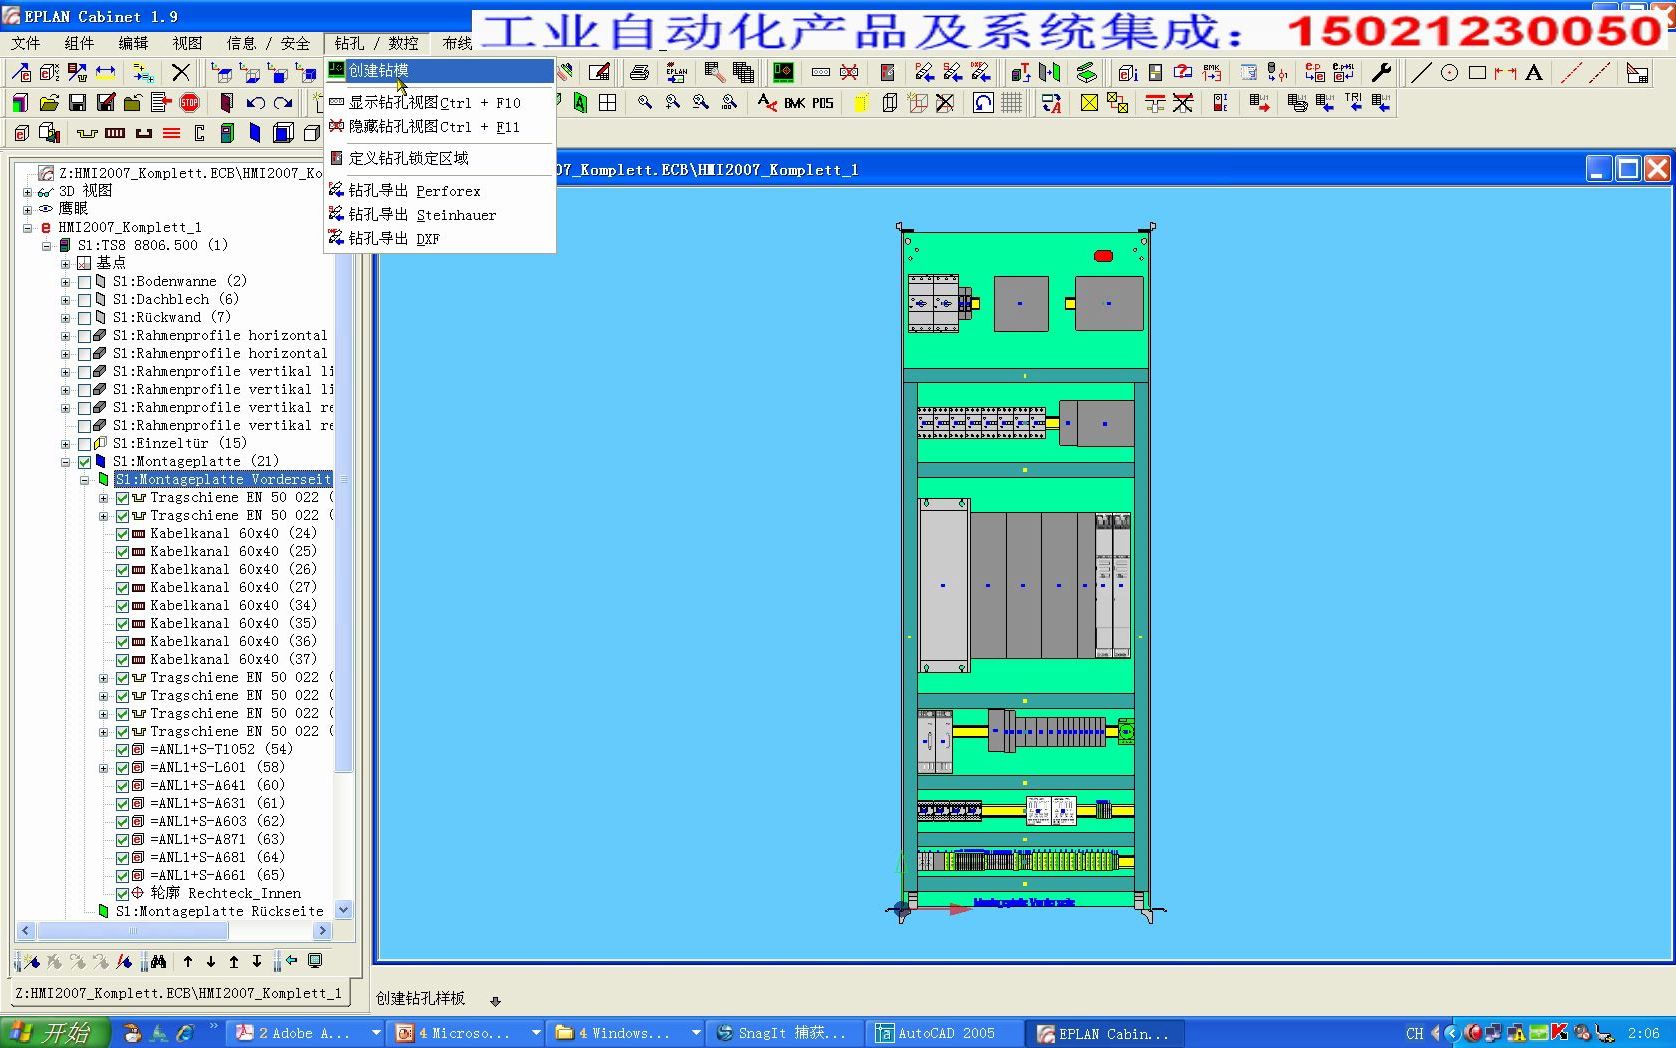Screen dimensions: 1676x1048
Task: Toggle checkbox for S1:Einzeltür (15)
Action: click(85, 444)
